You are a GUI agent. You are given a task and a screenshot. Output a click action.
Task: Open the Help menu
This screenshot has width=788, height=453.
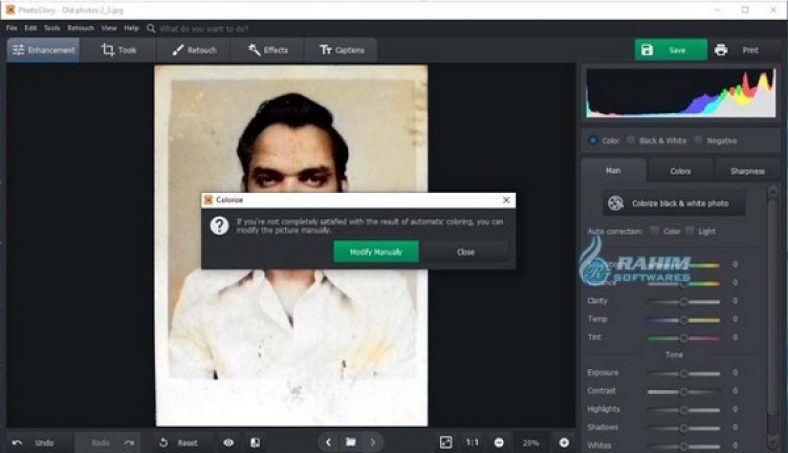[x=131, y=28]
